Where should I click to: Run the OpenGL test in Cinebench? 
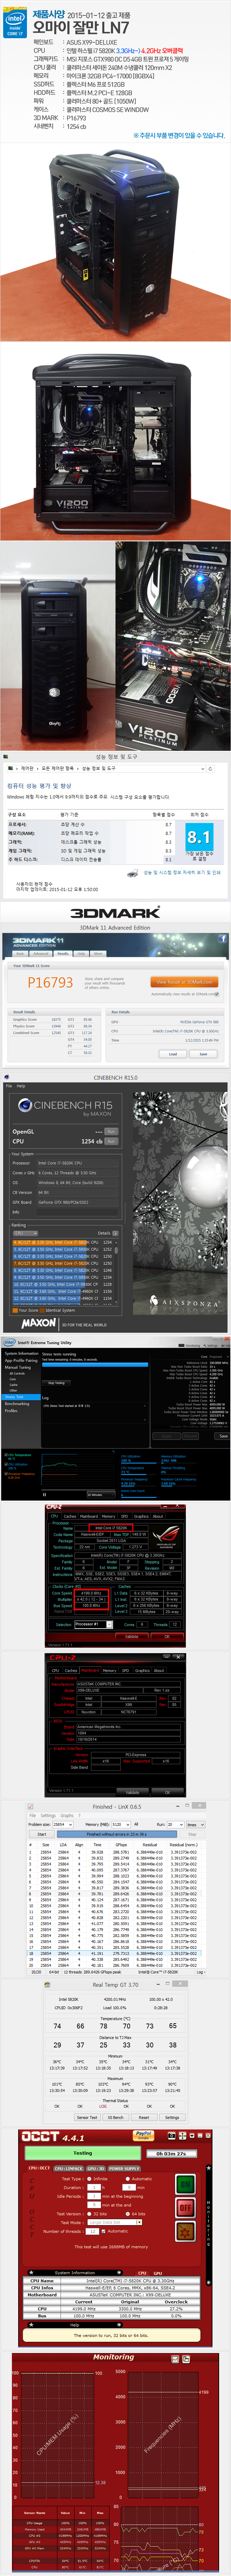pyautogui.click(x=111, y=1131)
